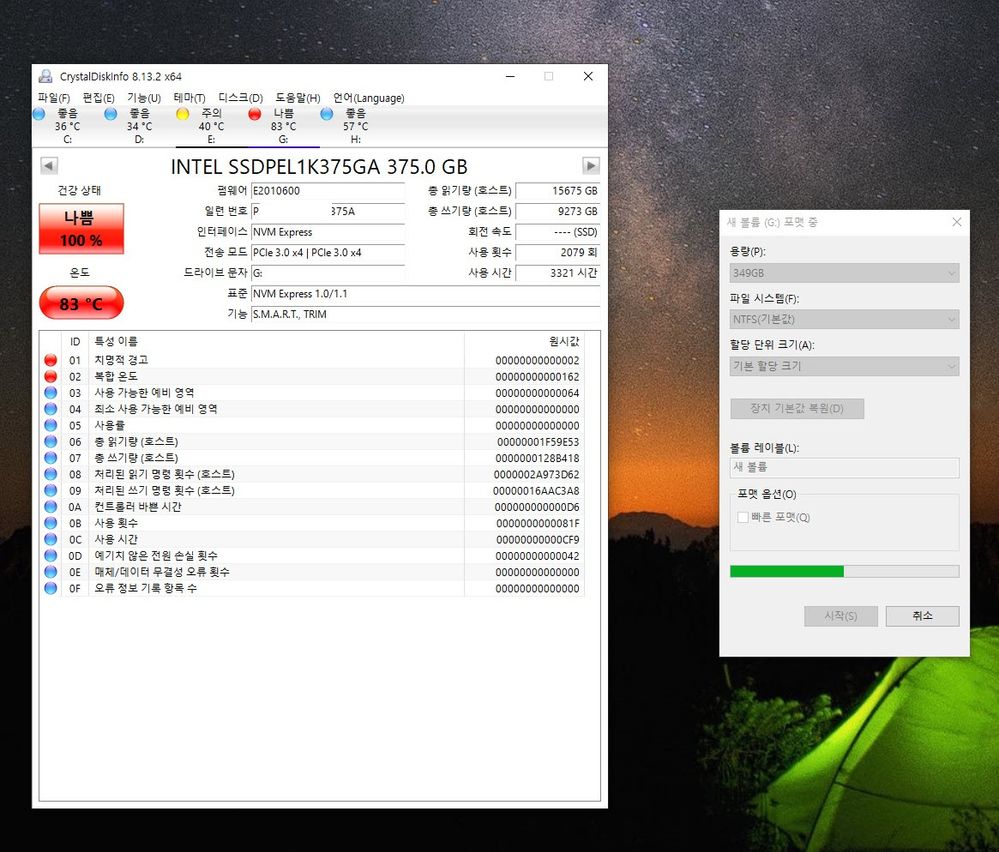This screenshot has height=852, width=999.
Task: Select drive G: red bad status icon
Action: pyautogui.click(x=255, y=114)
